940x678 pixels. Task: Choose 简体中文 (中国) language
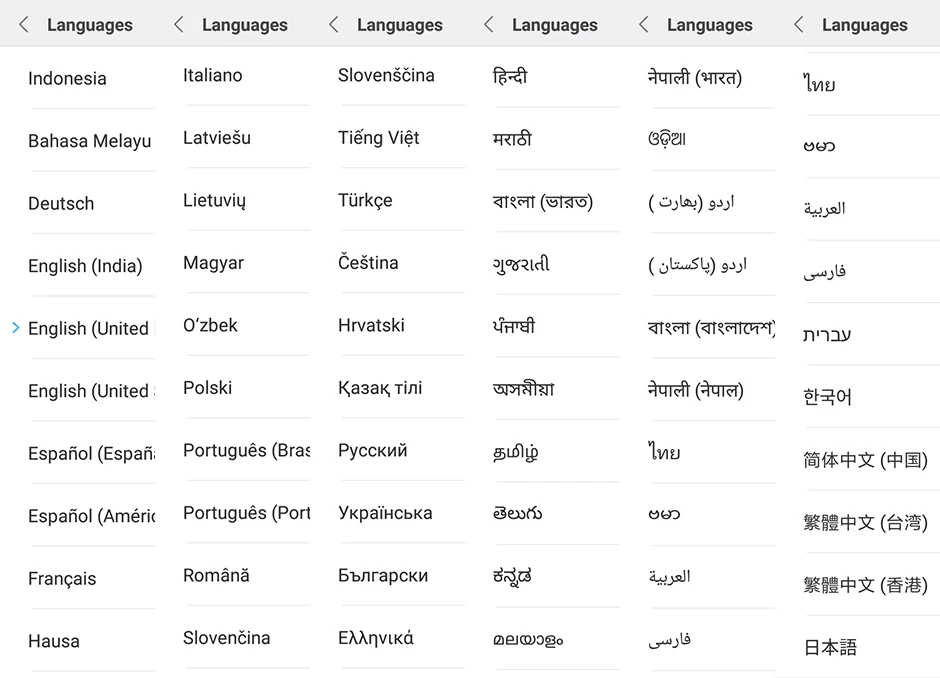pyautogui.click(x=865, y=460)
